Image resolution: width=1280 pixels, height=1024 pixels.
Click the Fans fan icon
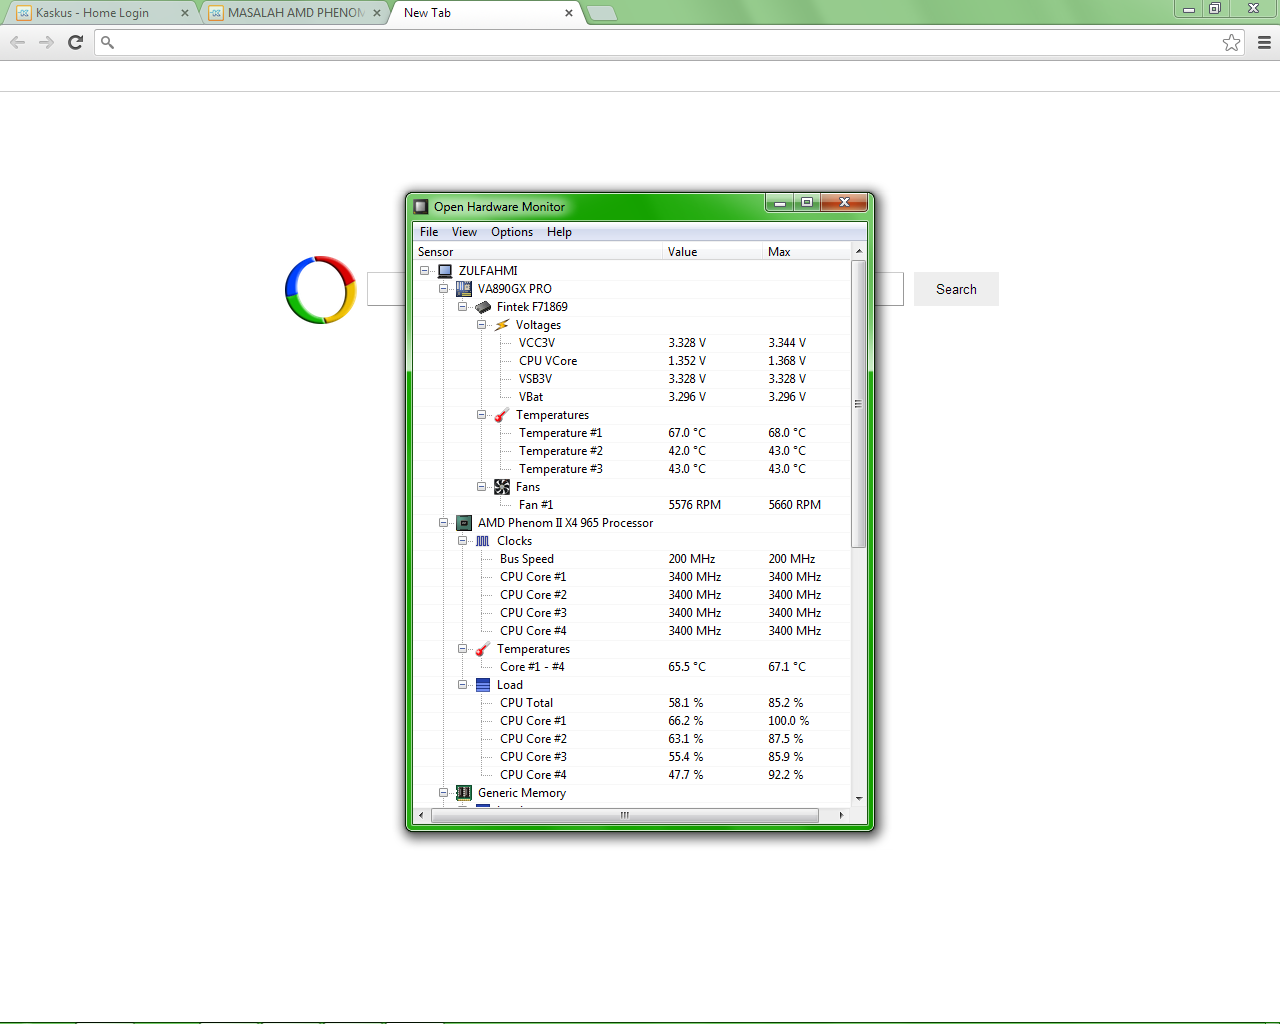502,487
